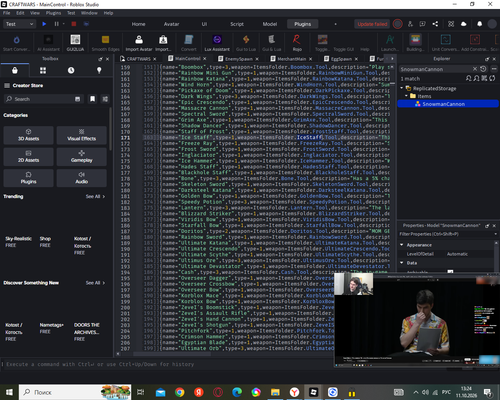Open the Test mode dropdown
This screenshot has height=400, width=500.
pos(19,24)
